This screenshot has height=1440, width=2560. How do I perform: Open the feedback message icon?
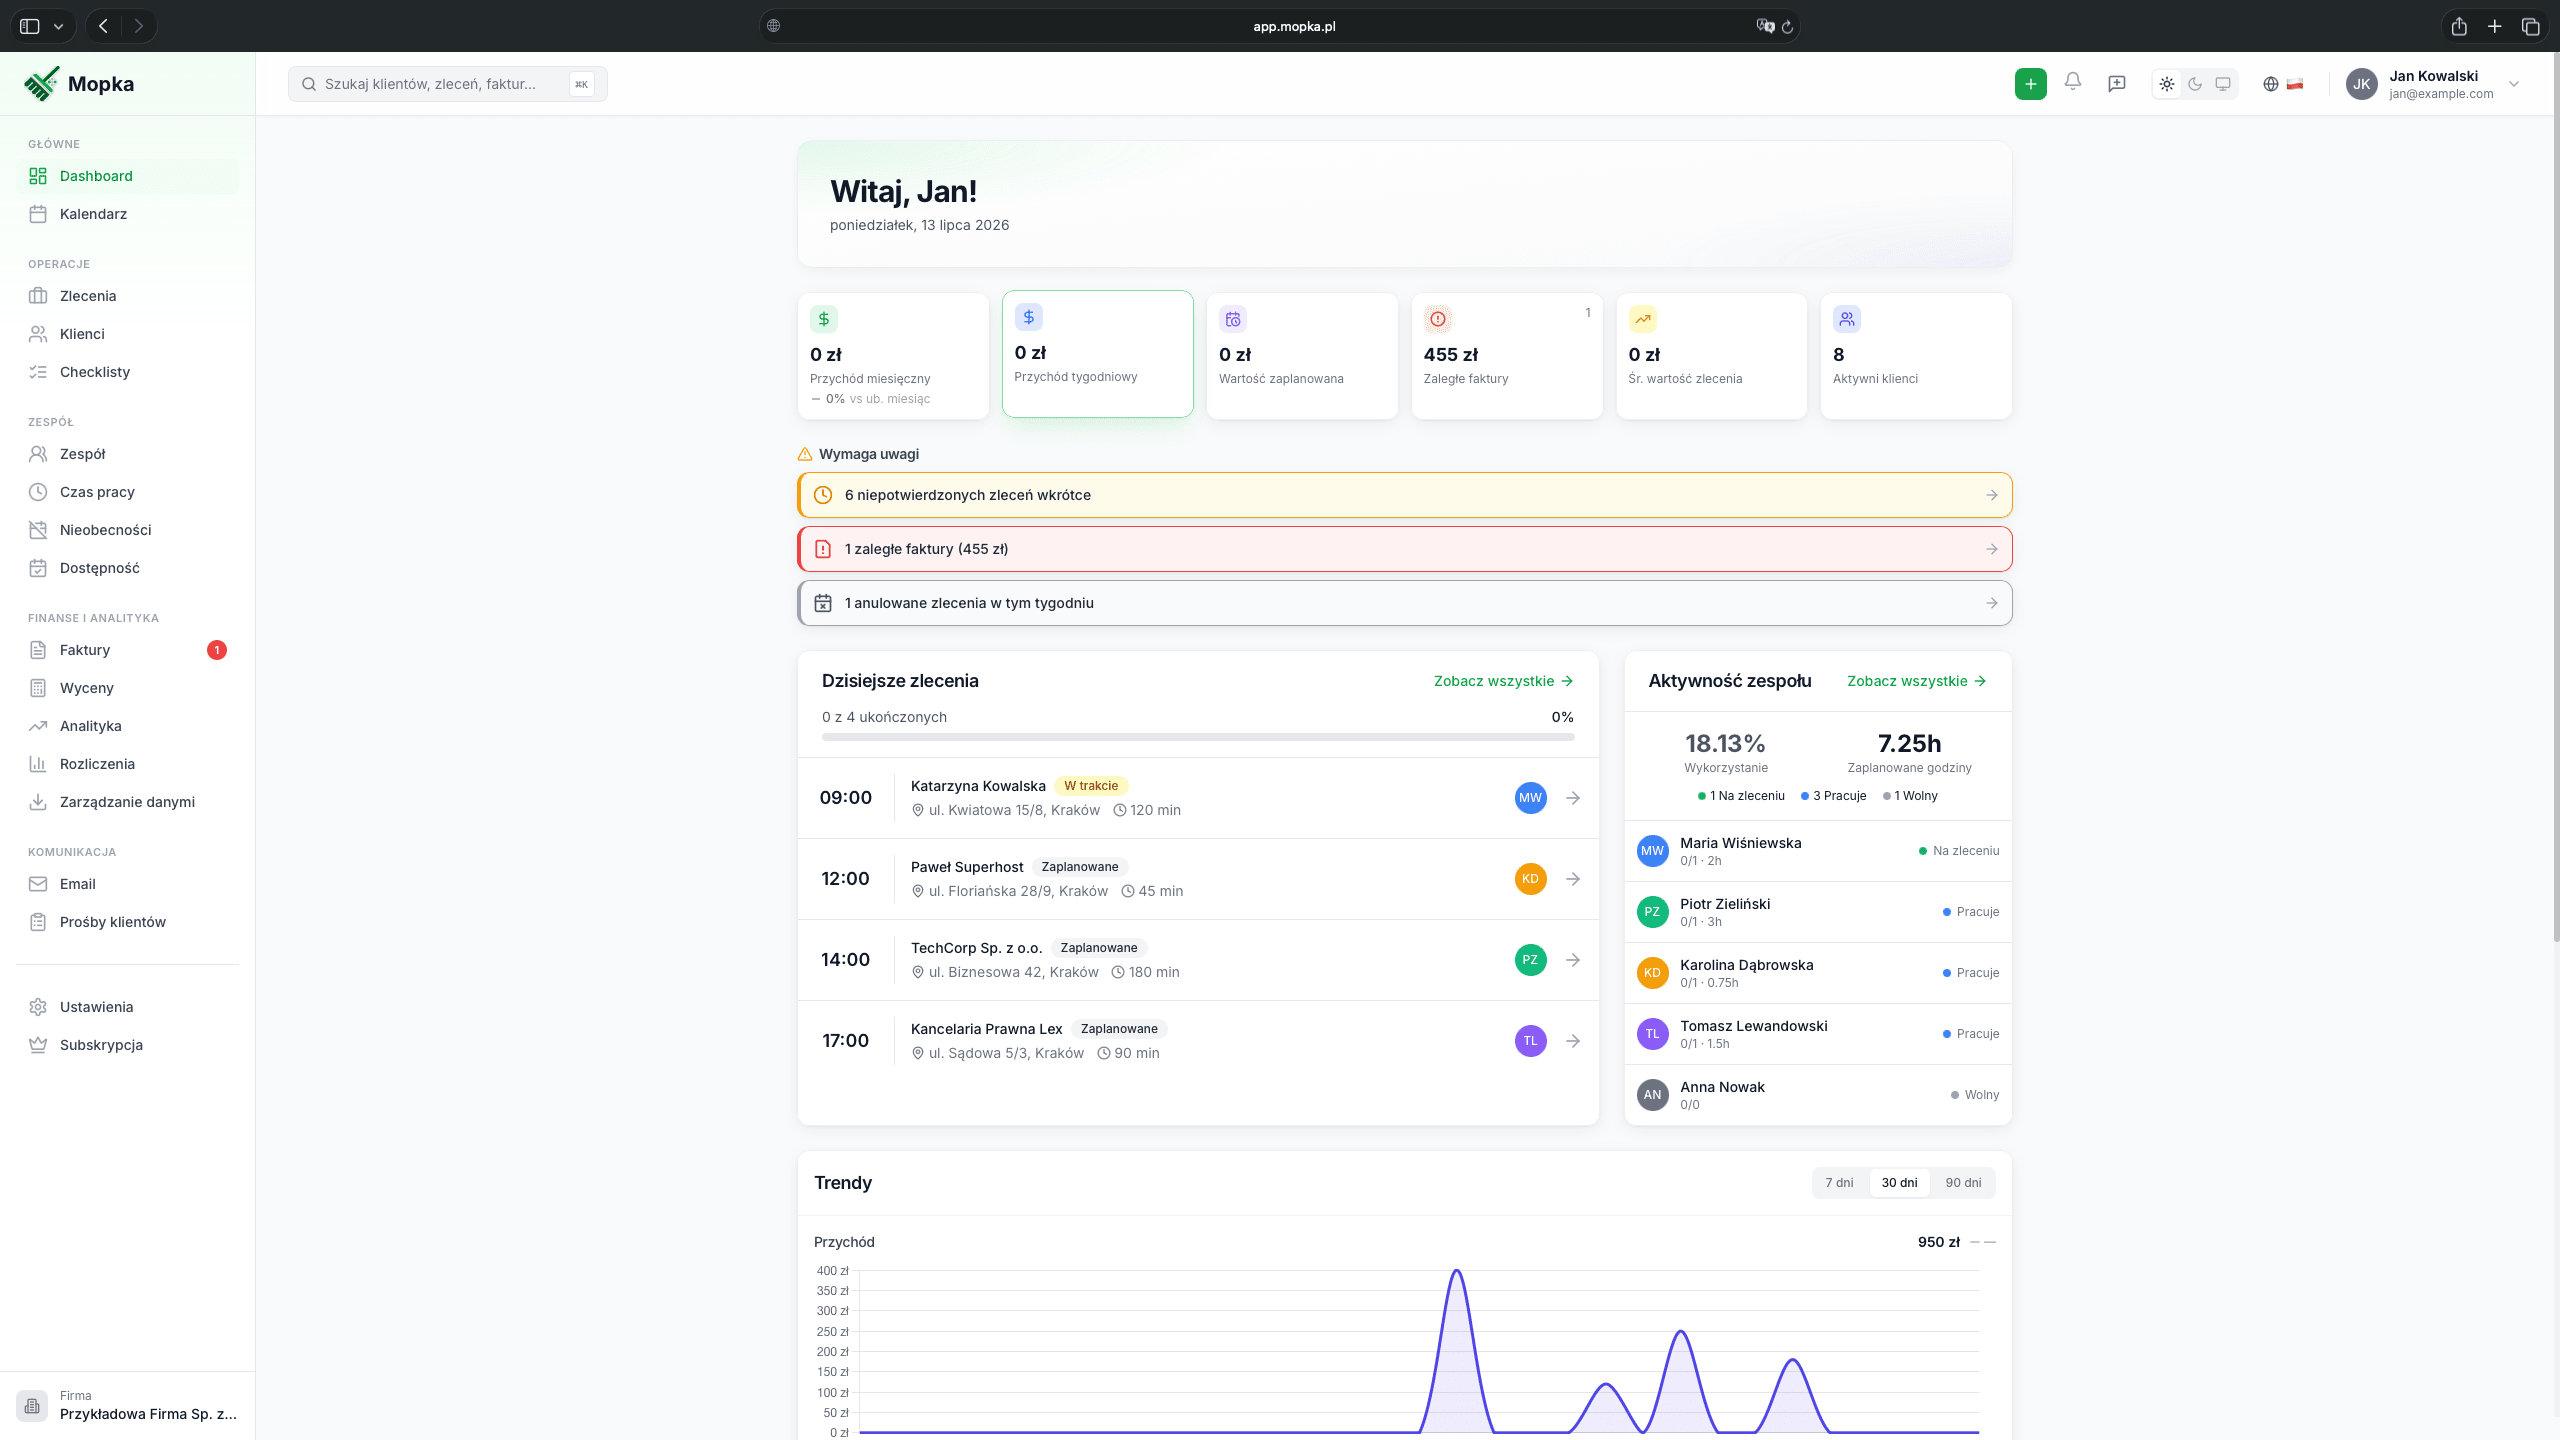[2116, 84]
